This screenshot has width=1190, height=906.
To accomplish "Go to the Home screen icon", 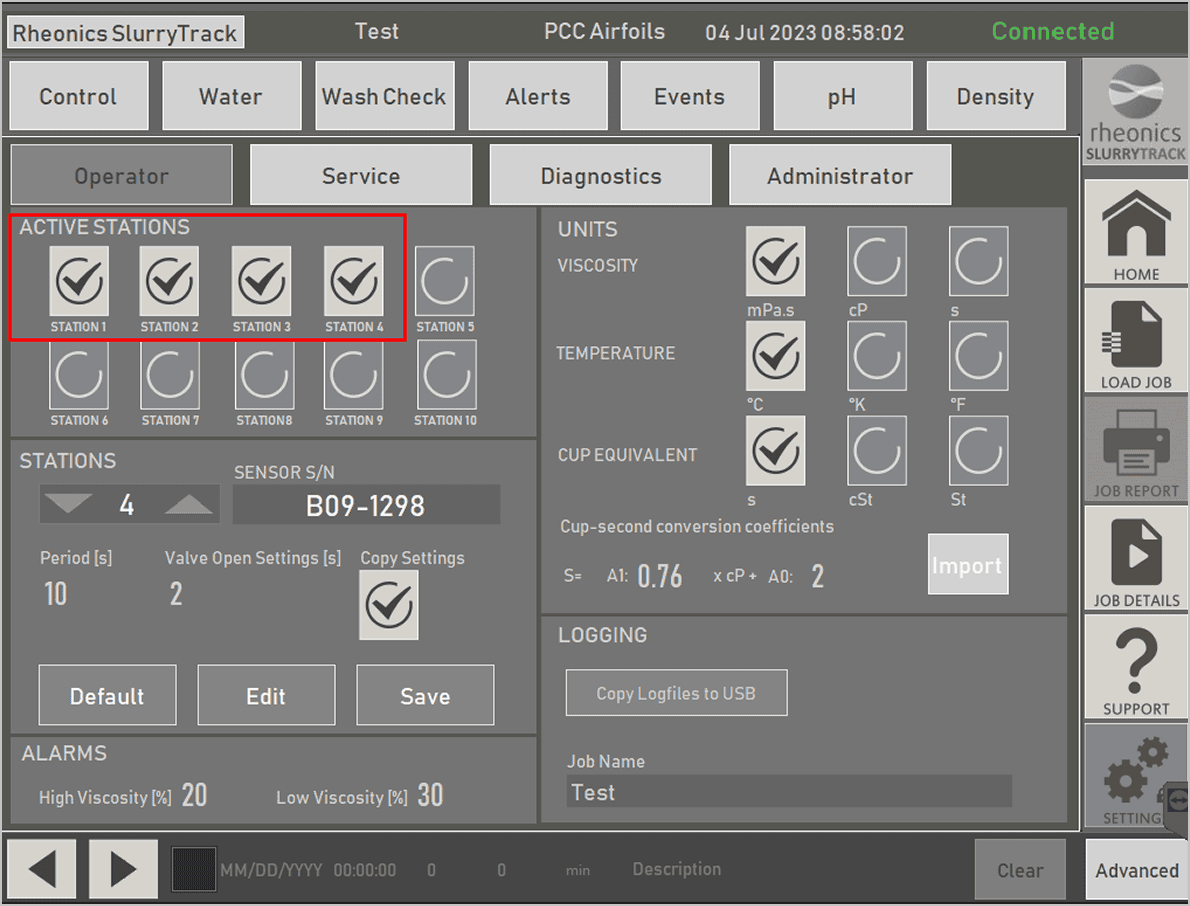I will click(1136, 233).
